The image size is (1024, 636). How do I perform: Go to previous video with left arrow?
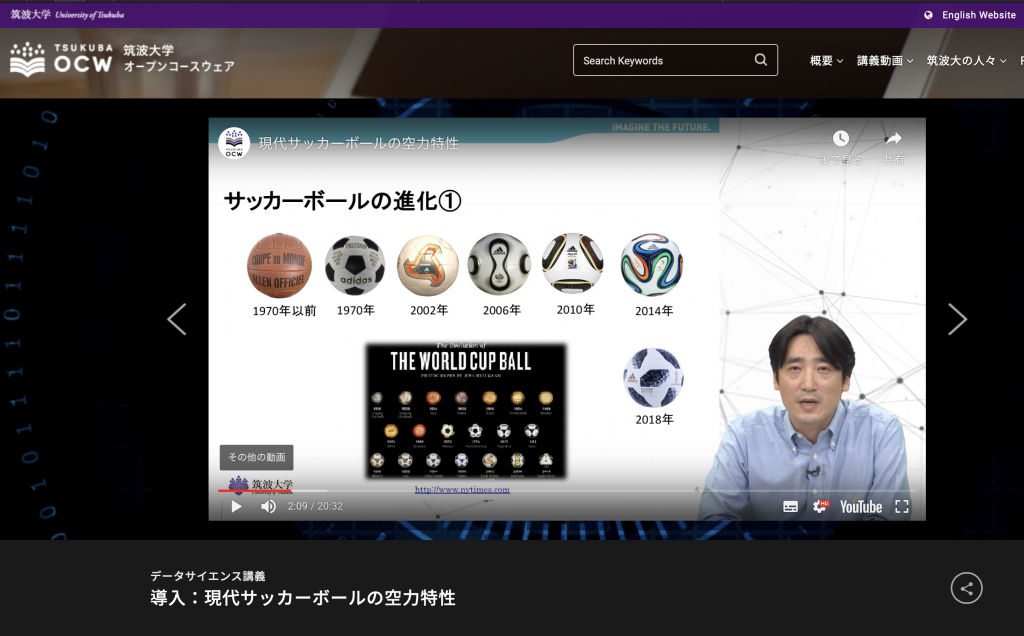(177, 319)
